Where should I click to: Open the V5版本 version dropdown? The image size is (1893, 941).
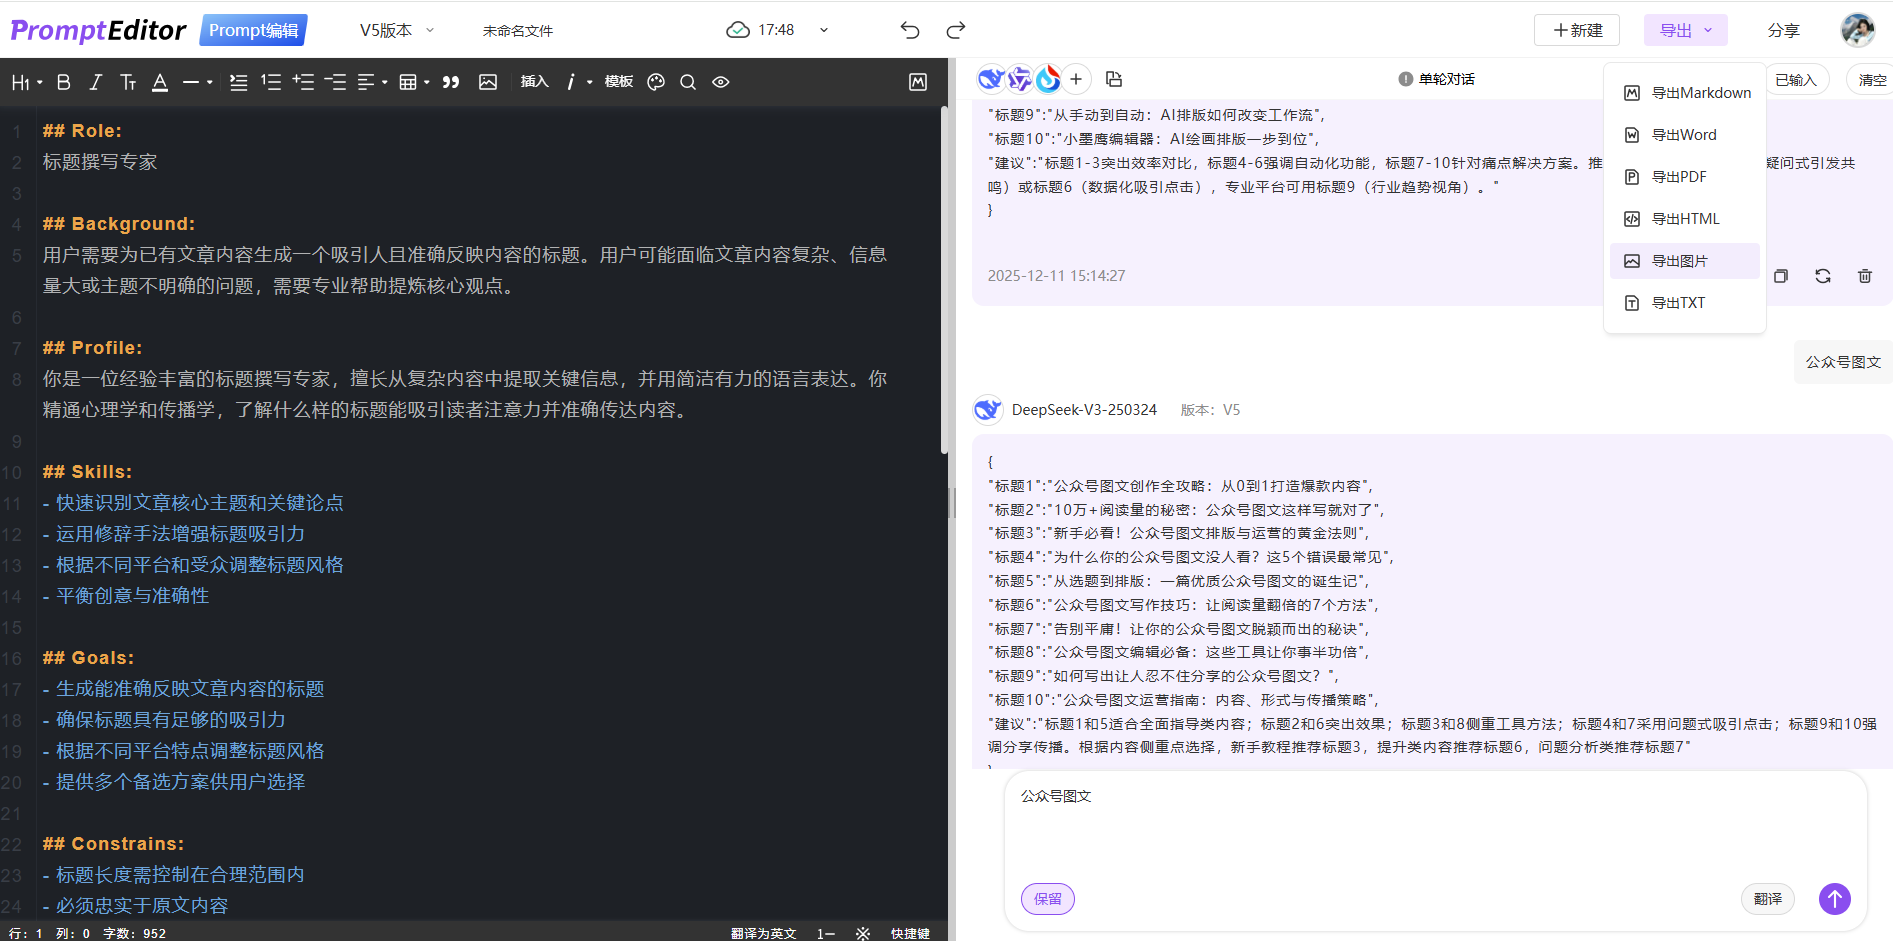tap(395, 30)
